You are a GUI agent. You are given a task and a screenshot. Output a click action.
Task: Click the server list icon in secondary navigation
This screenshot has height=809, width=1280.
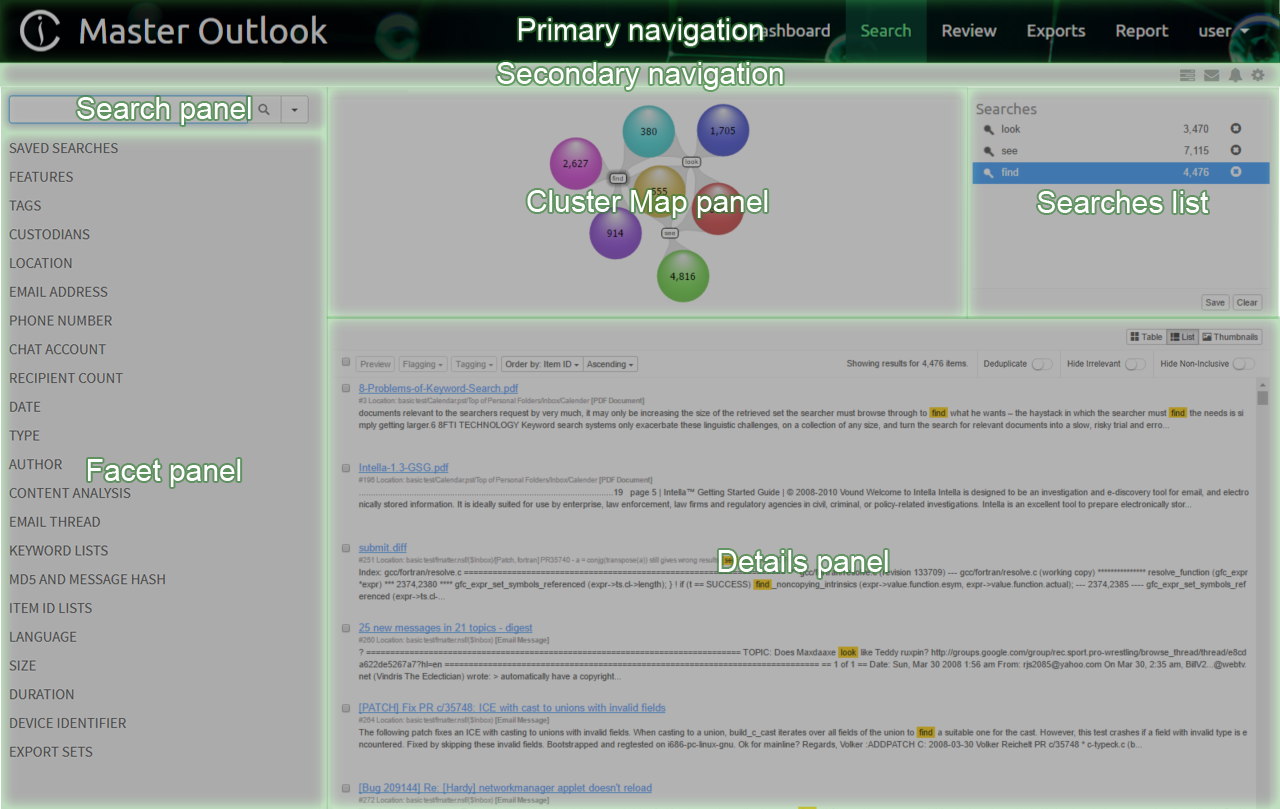1187,75
